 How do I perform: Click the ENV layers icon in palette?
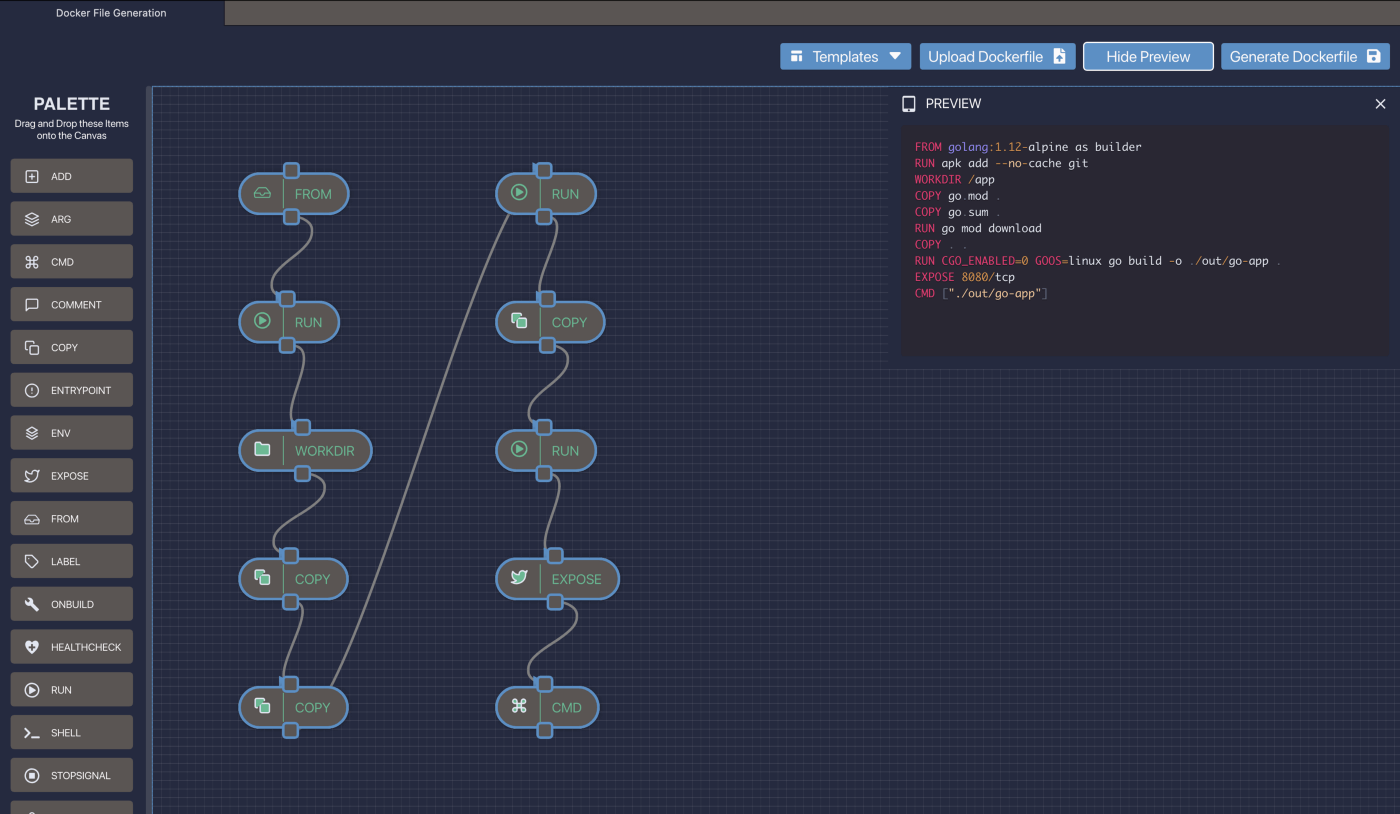click(31, 433)
